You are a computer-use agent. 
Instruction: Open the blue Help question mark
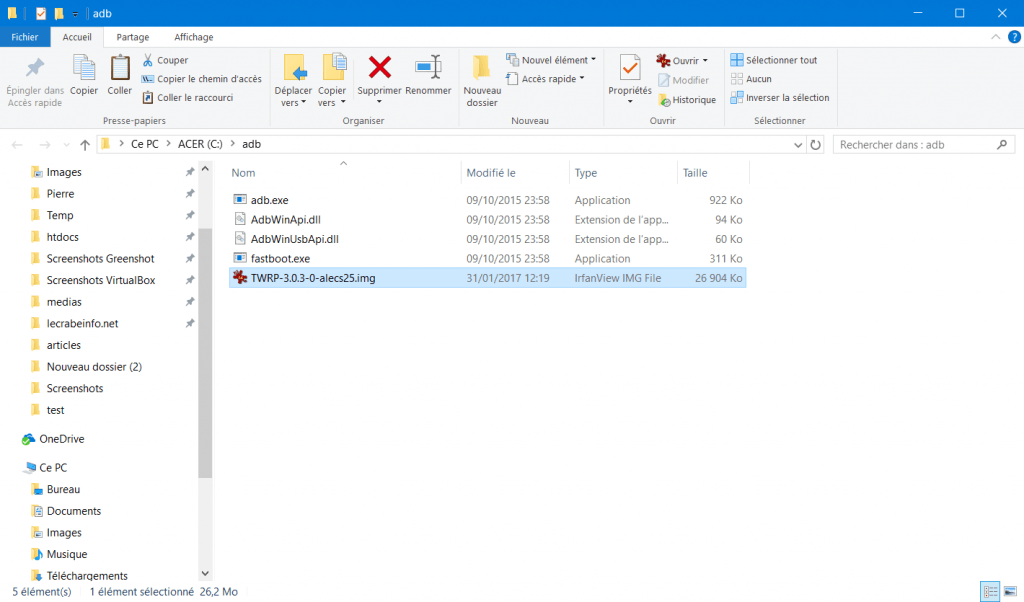(x=1014, y=37)
